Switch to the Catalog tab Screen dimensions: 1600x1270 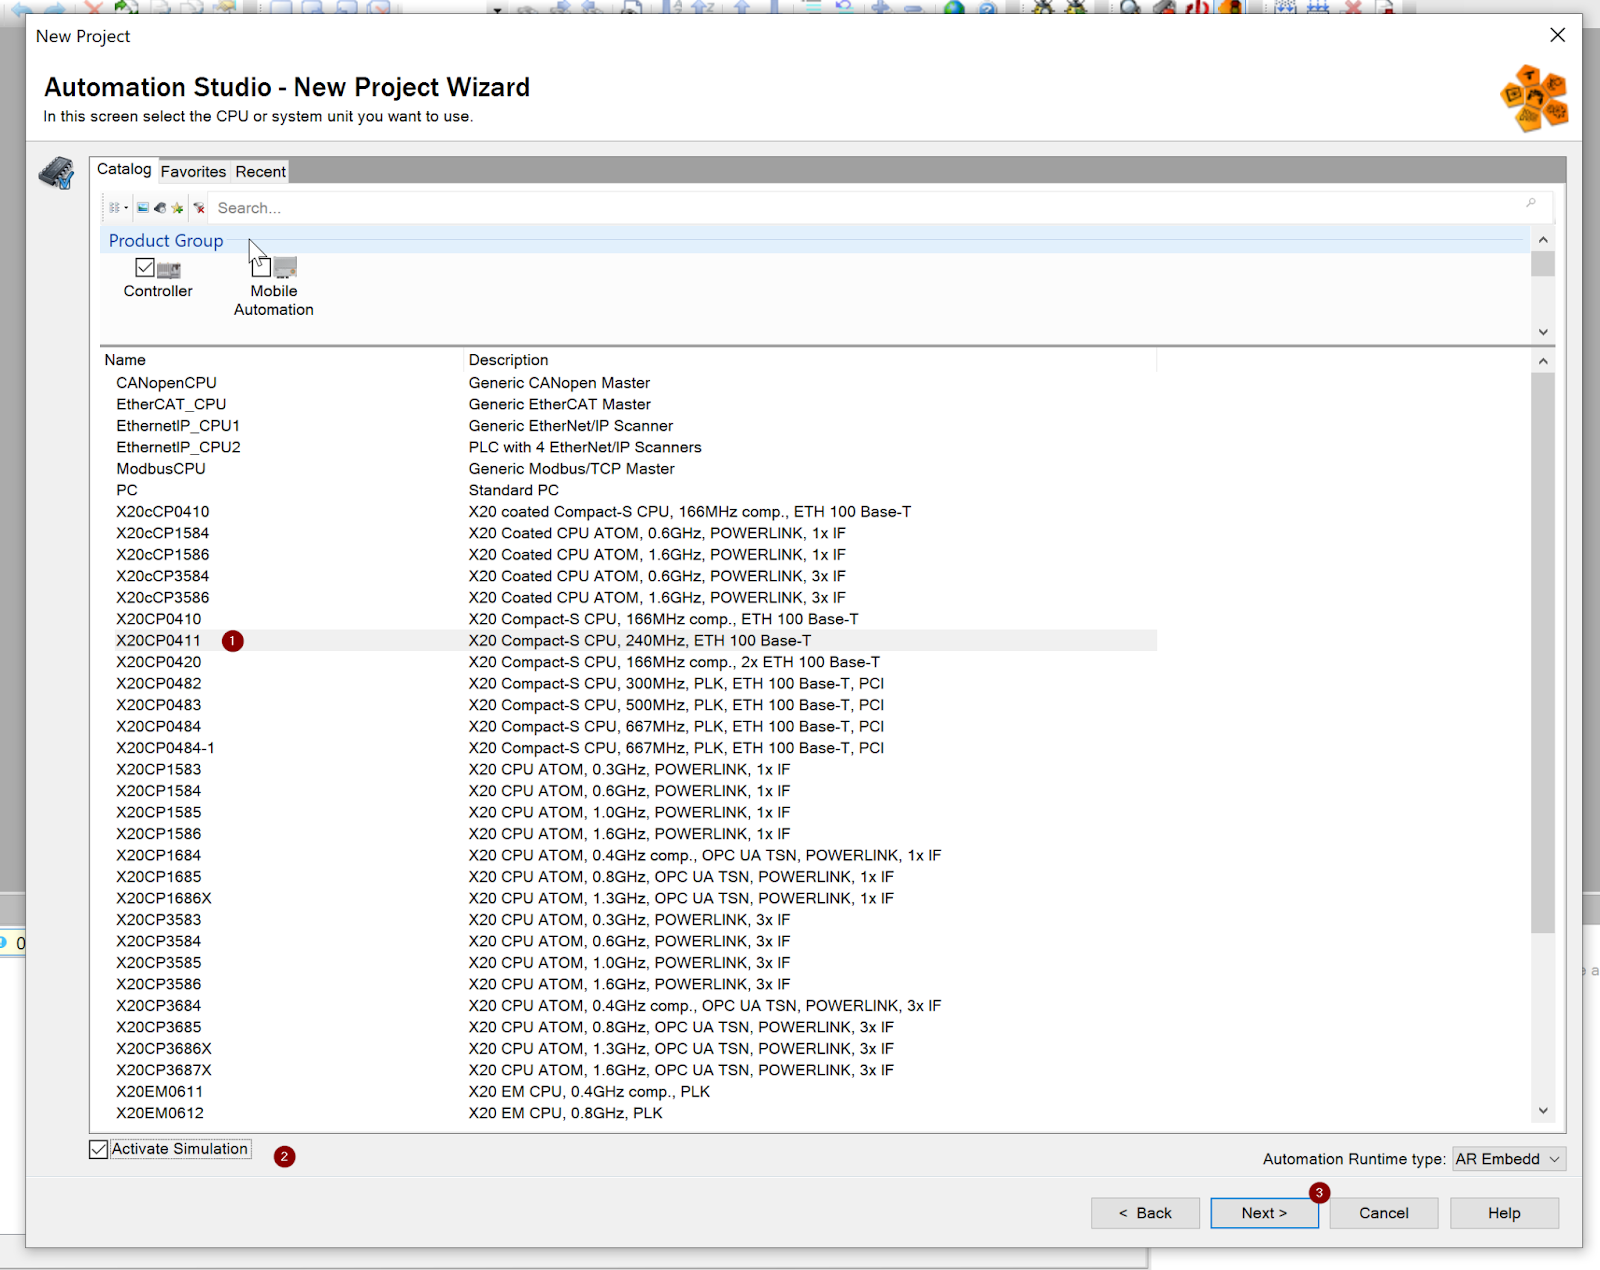[x=124, y=169]
